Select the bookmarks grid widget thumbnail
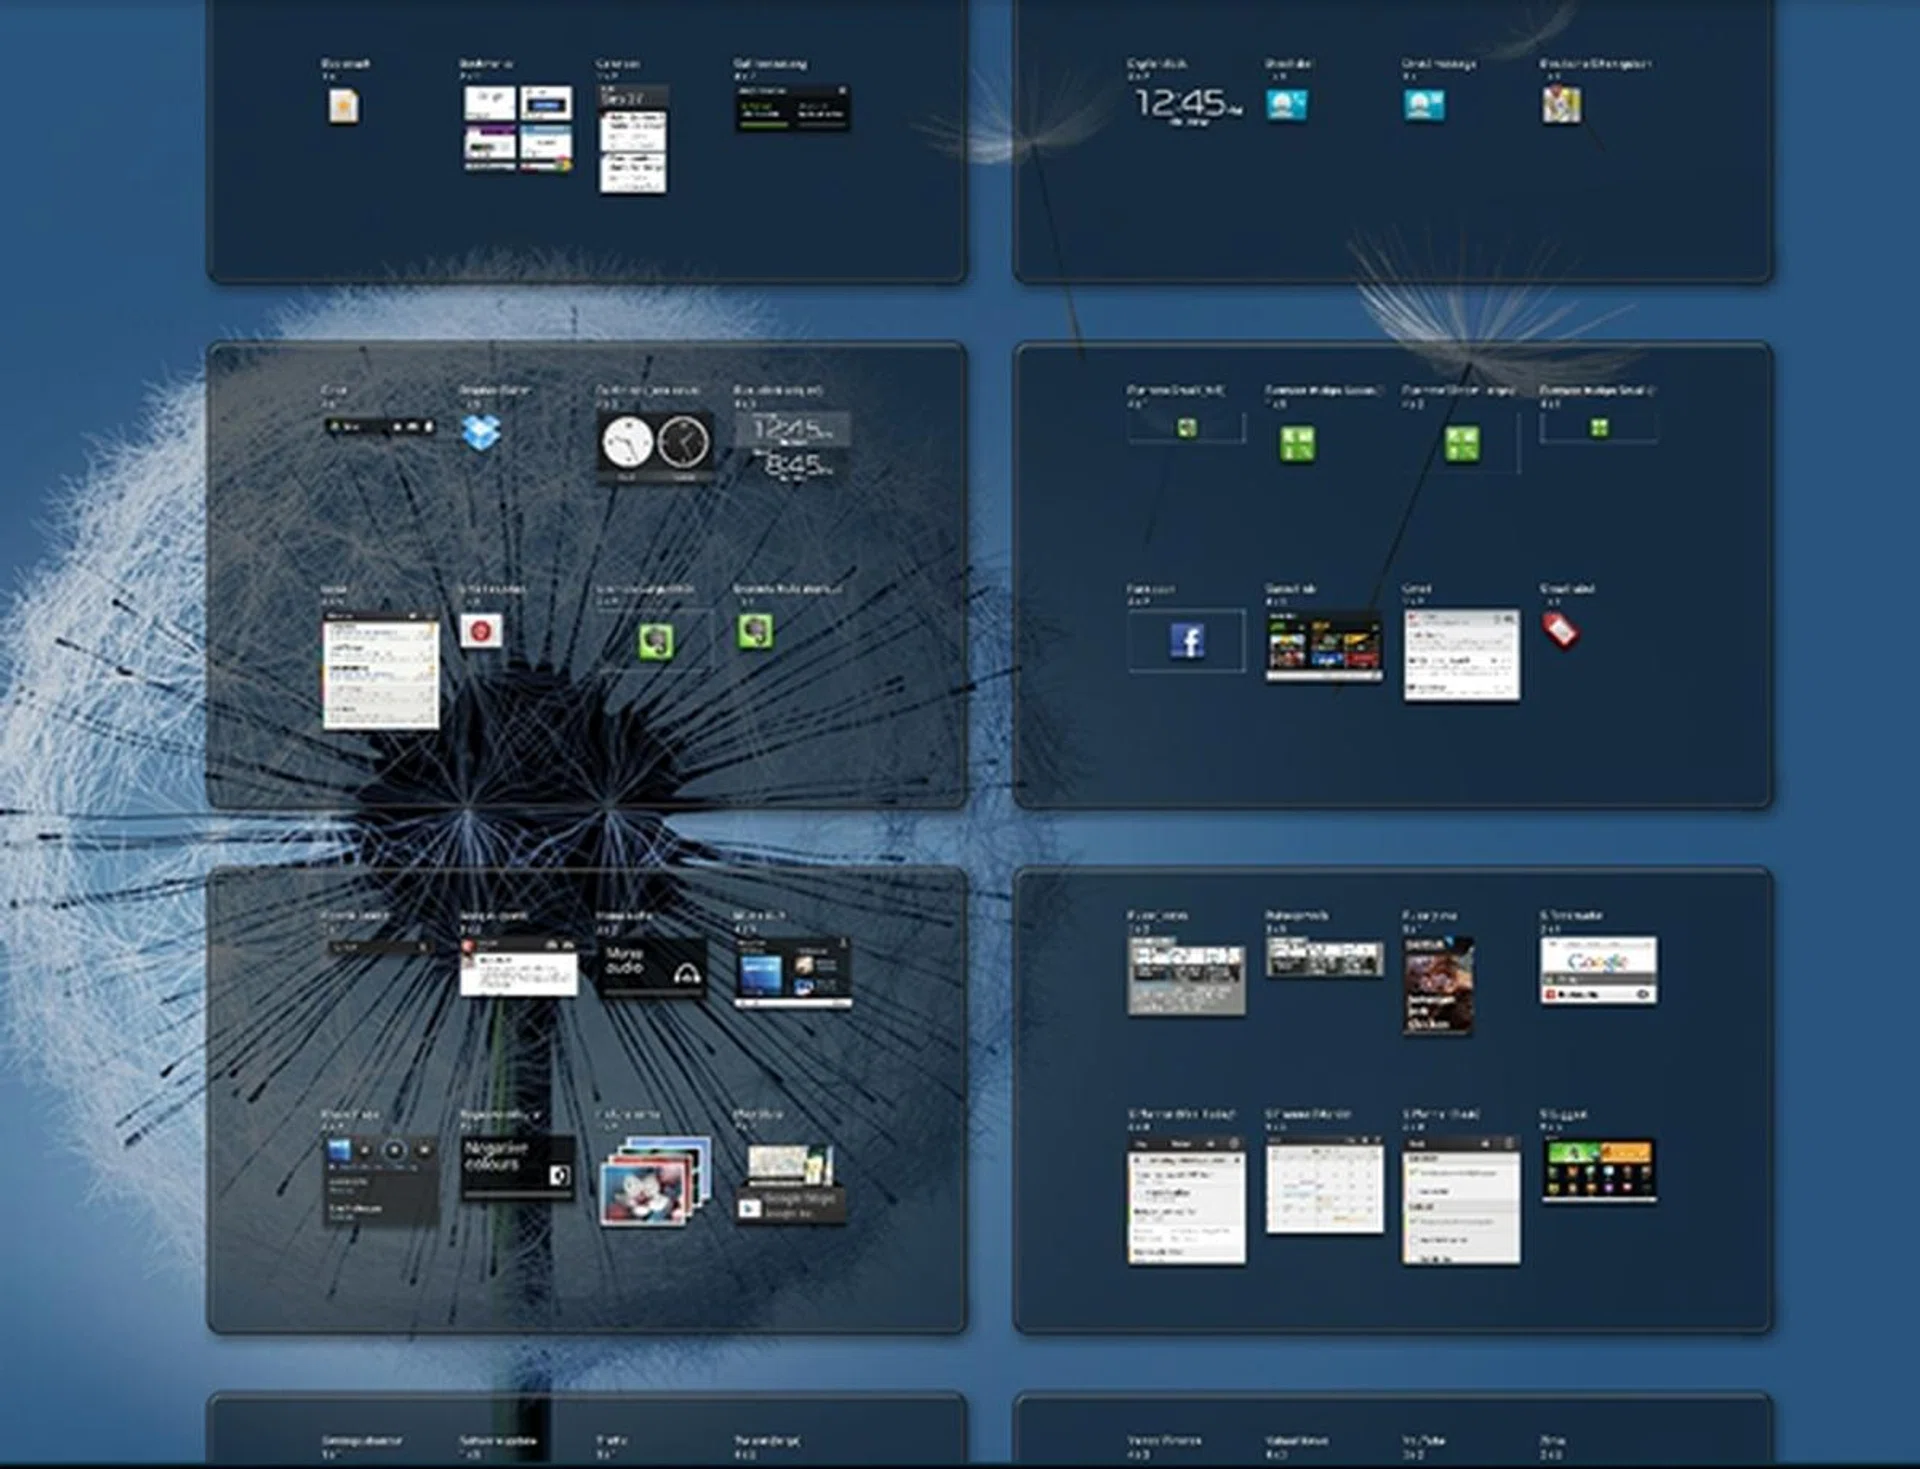 tap(517, 128)
